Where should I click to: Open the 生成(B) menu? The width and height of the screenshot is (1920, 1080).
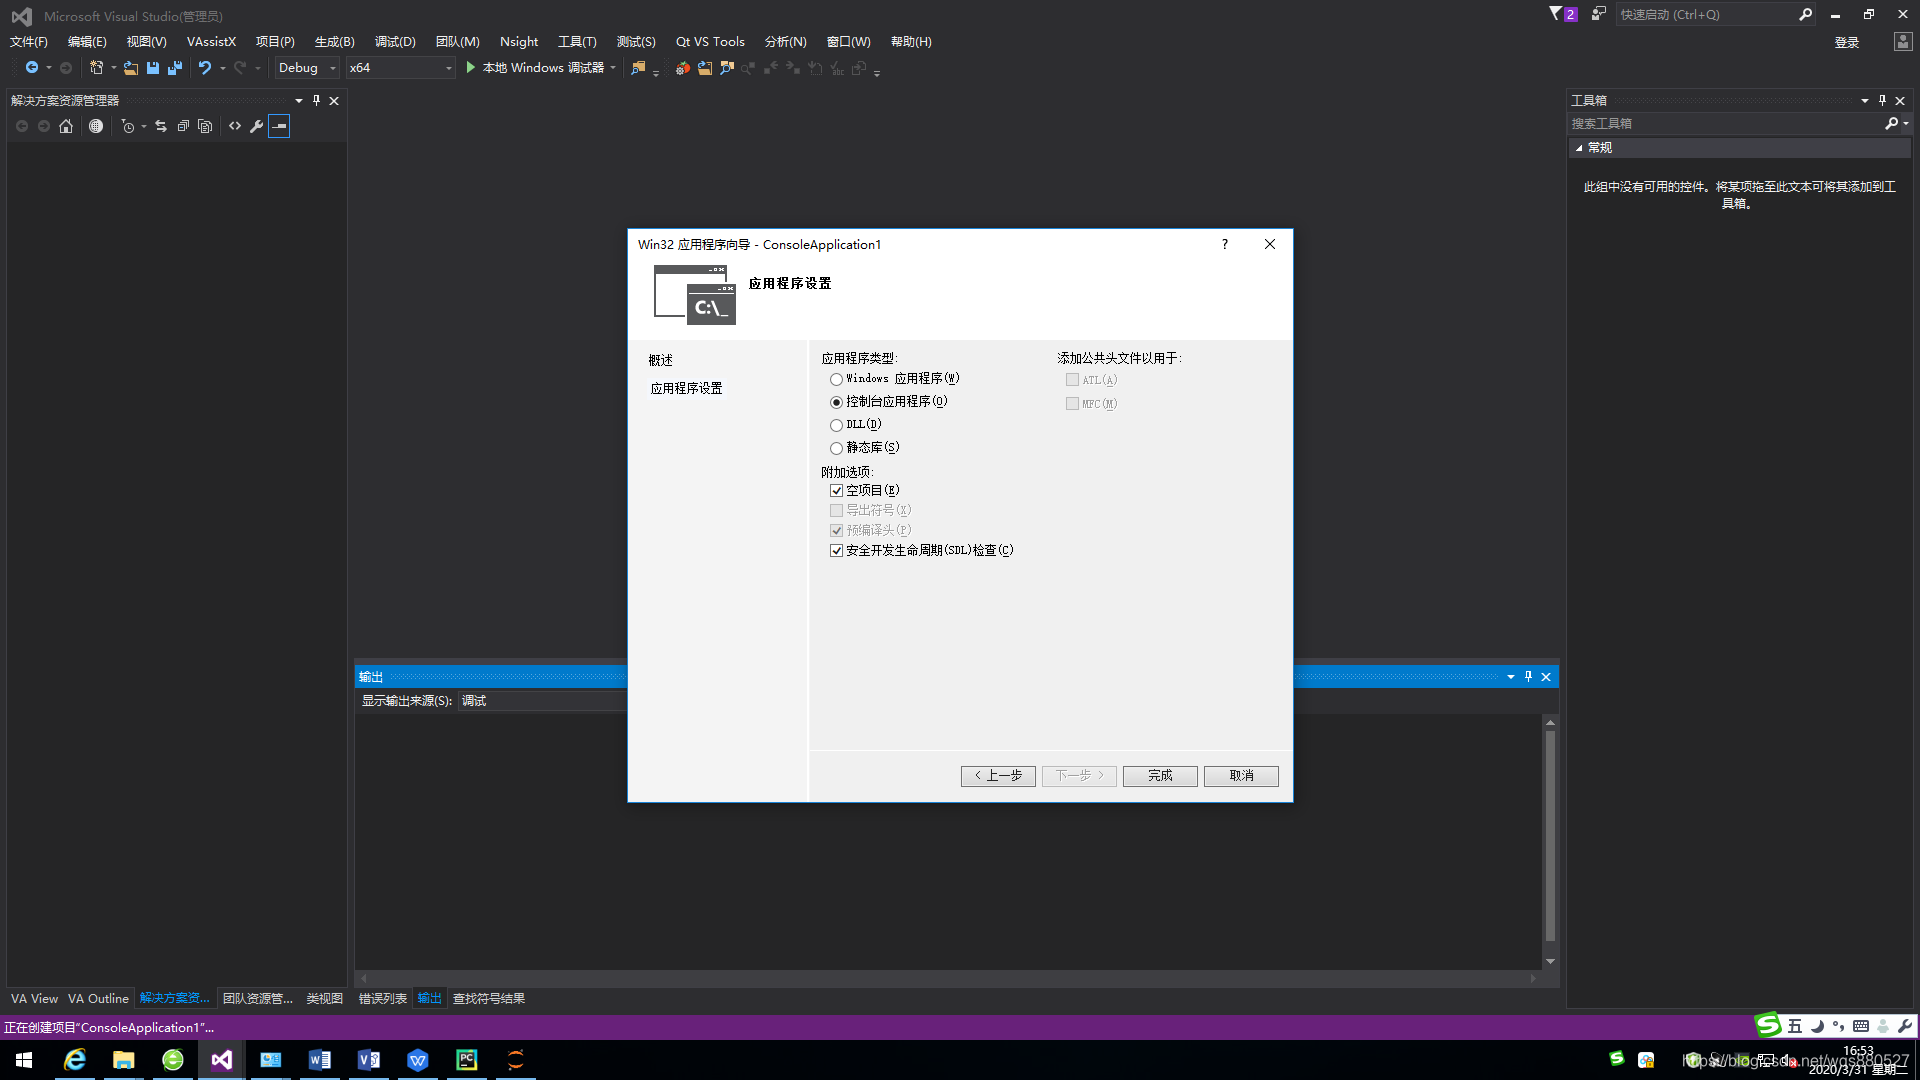point(334,41)
